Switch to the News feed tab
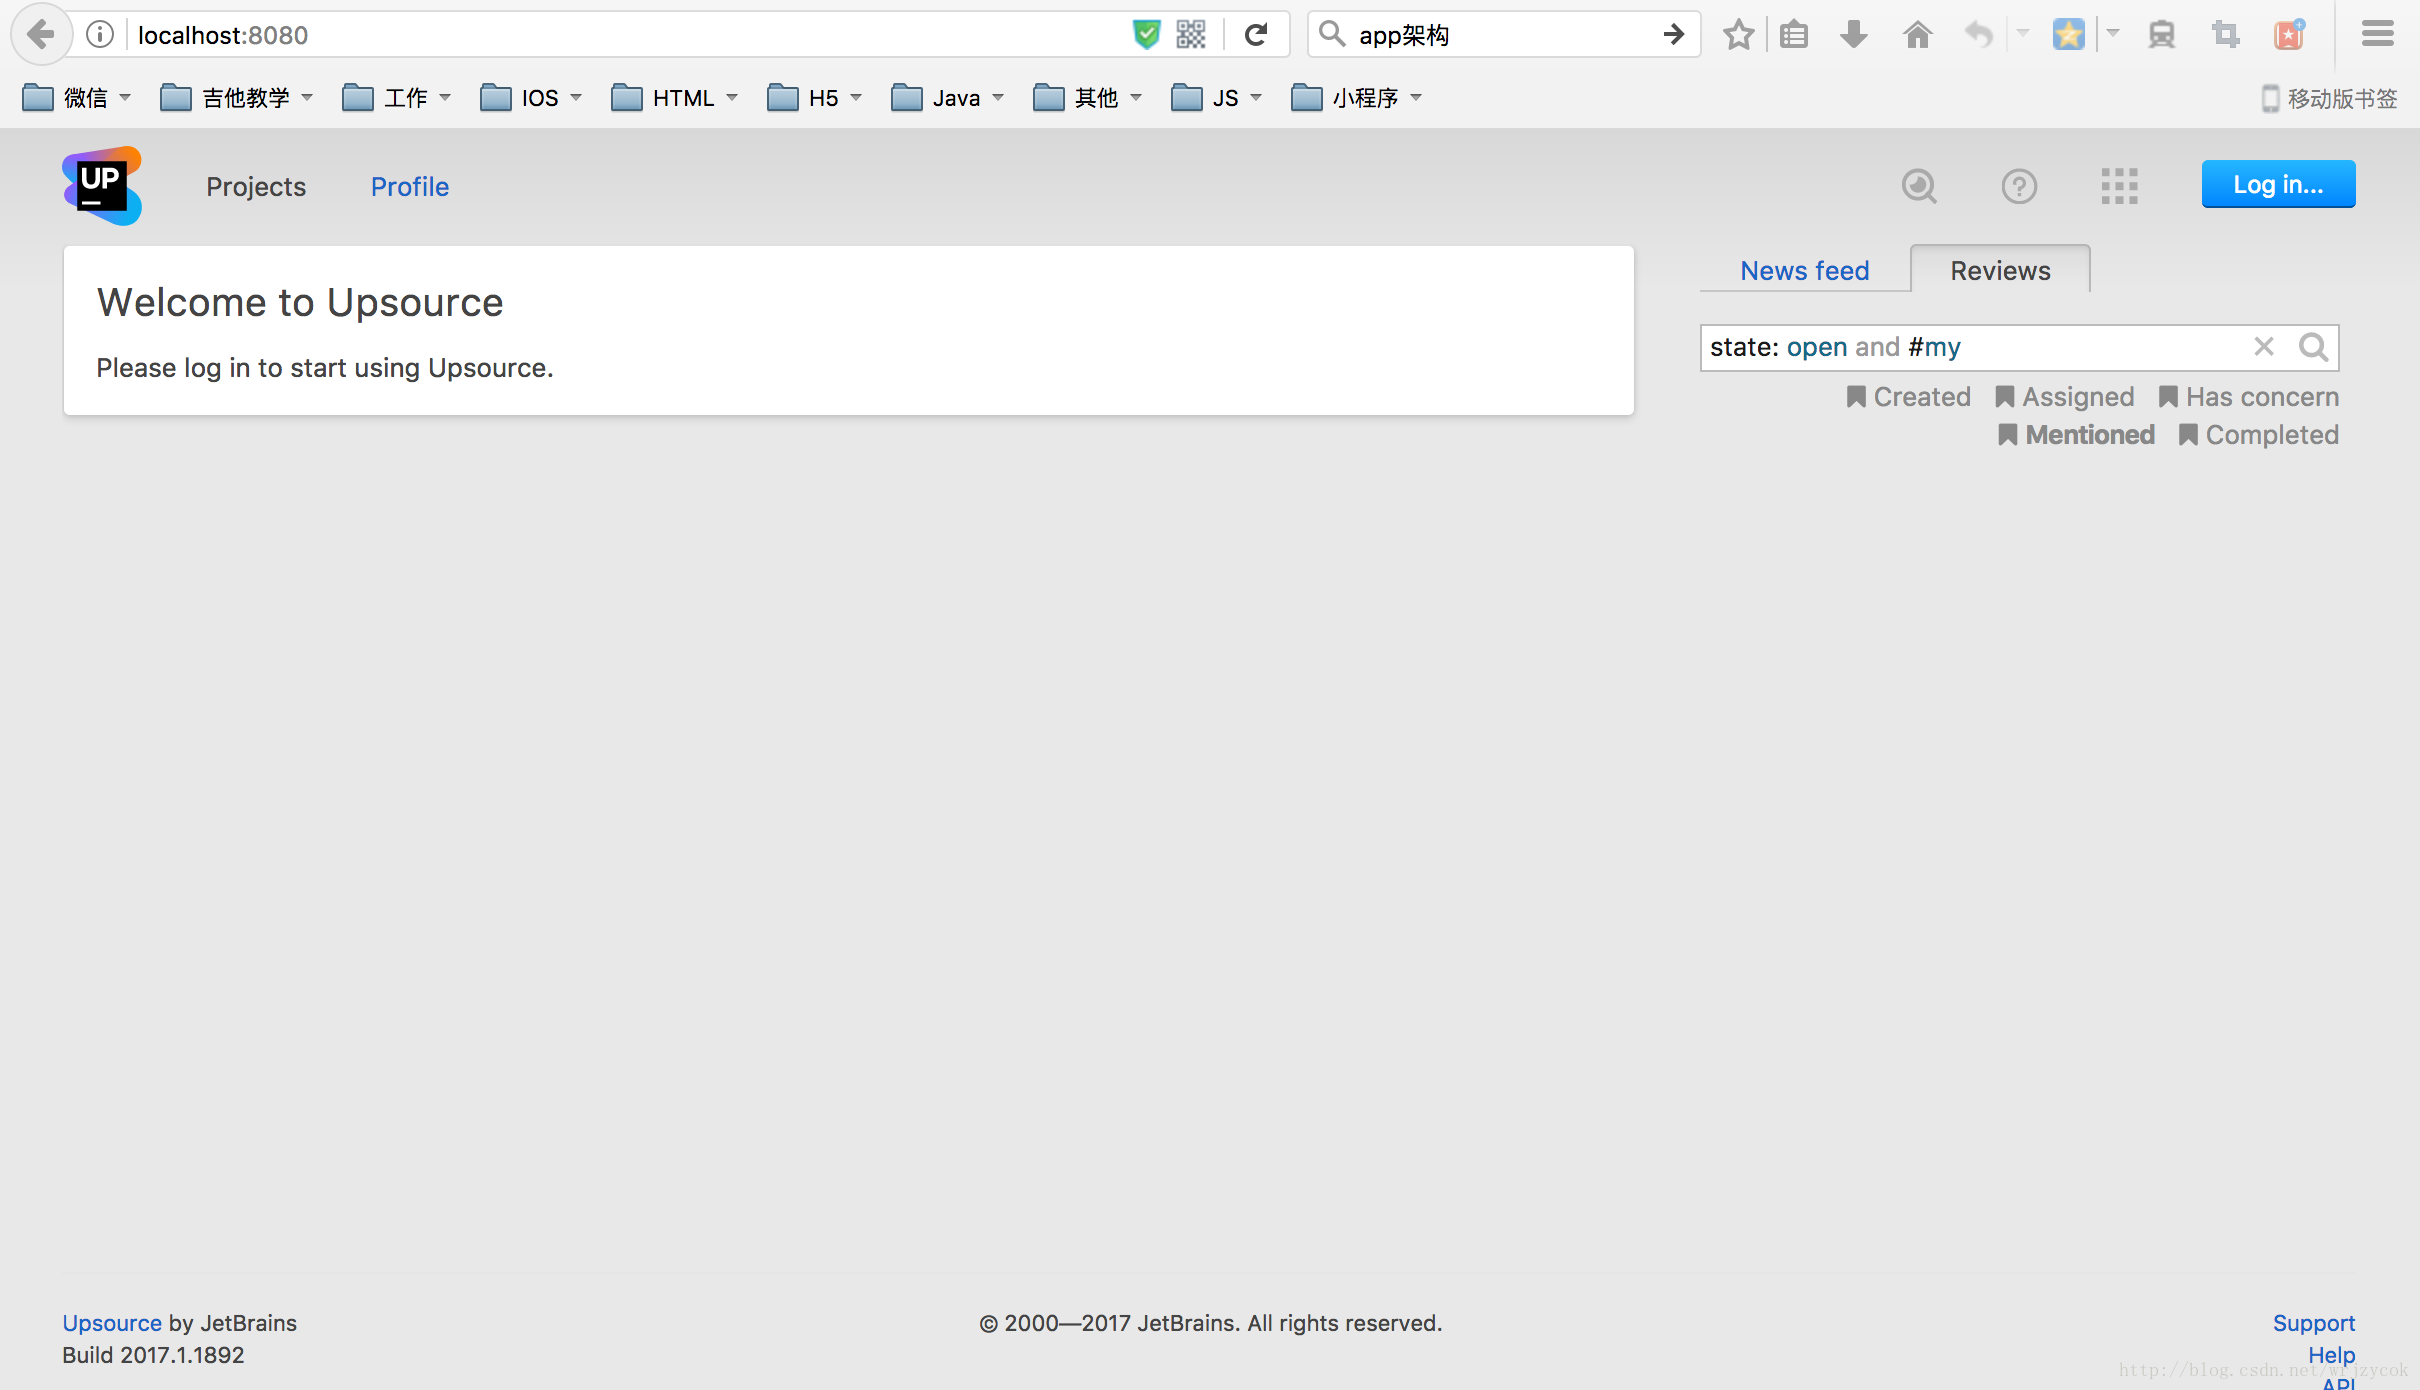This screenshot has width=2420, height=1390. point(1805,270)
